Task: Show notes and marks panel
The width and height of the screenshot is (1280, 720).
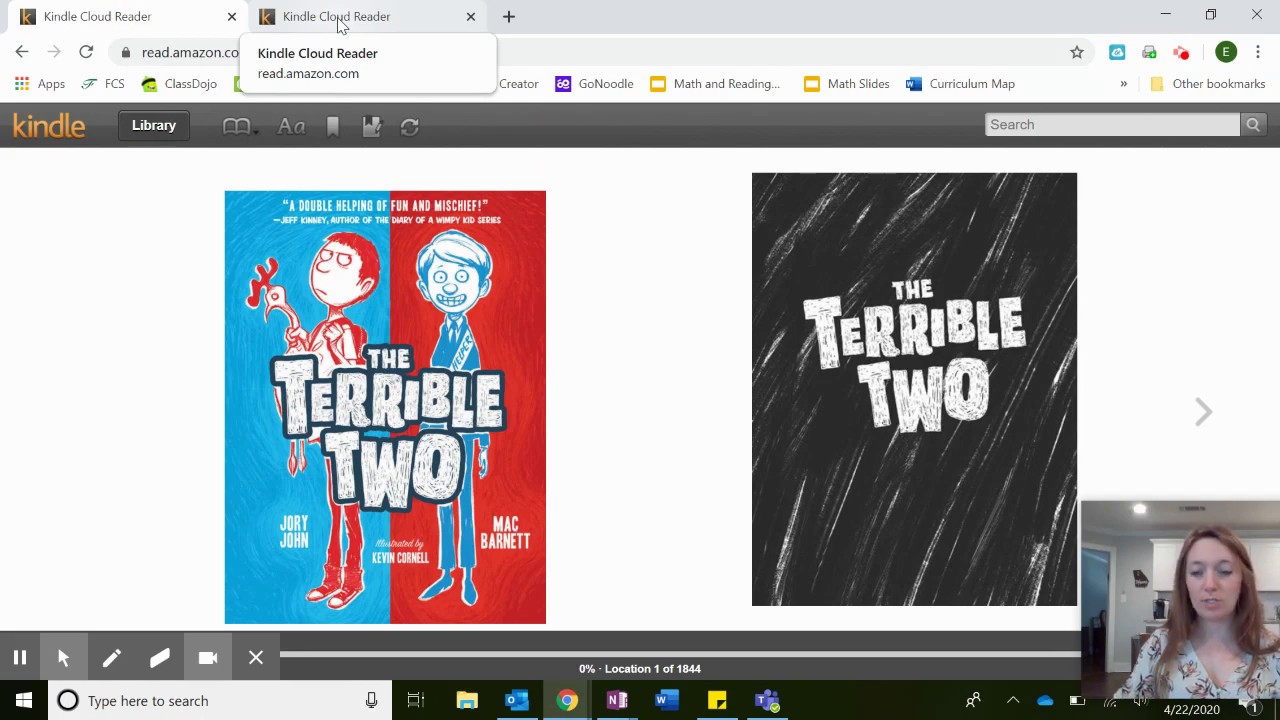Action: [372, 126]
